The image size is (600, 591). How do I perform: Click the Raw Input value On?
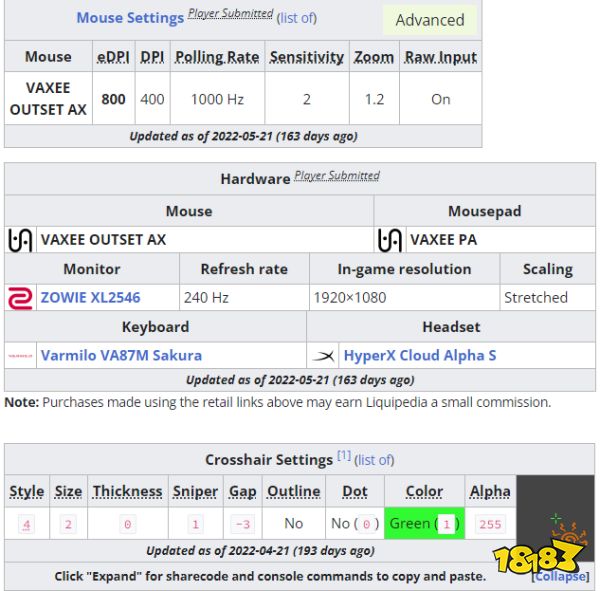[x=441, y=99]
